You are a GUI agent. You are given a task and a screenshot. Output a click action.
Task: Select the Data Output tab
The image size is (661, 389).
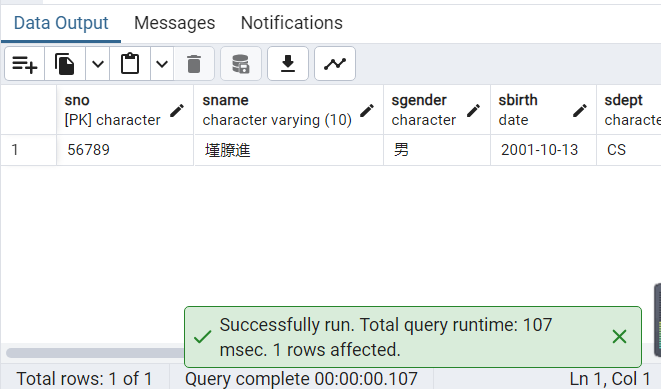pos(61,23)
